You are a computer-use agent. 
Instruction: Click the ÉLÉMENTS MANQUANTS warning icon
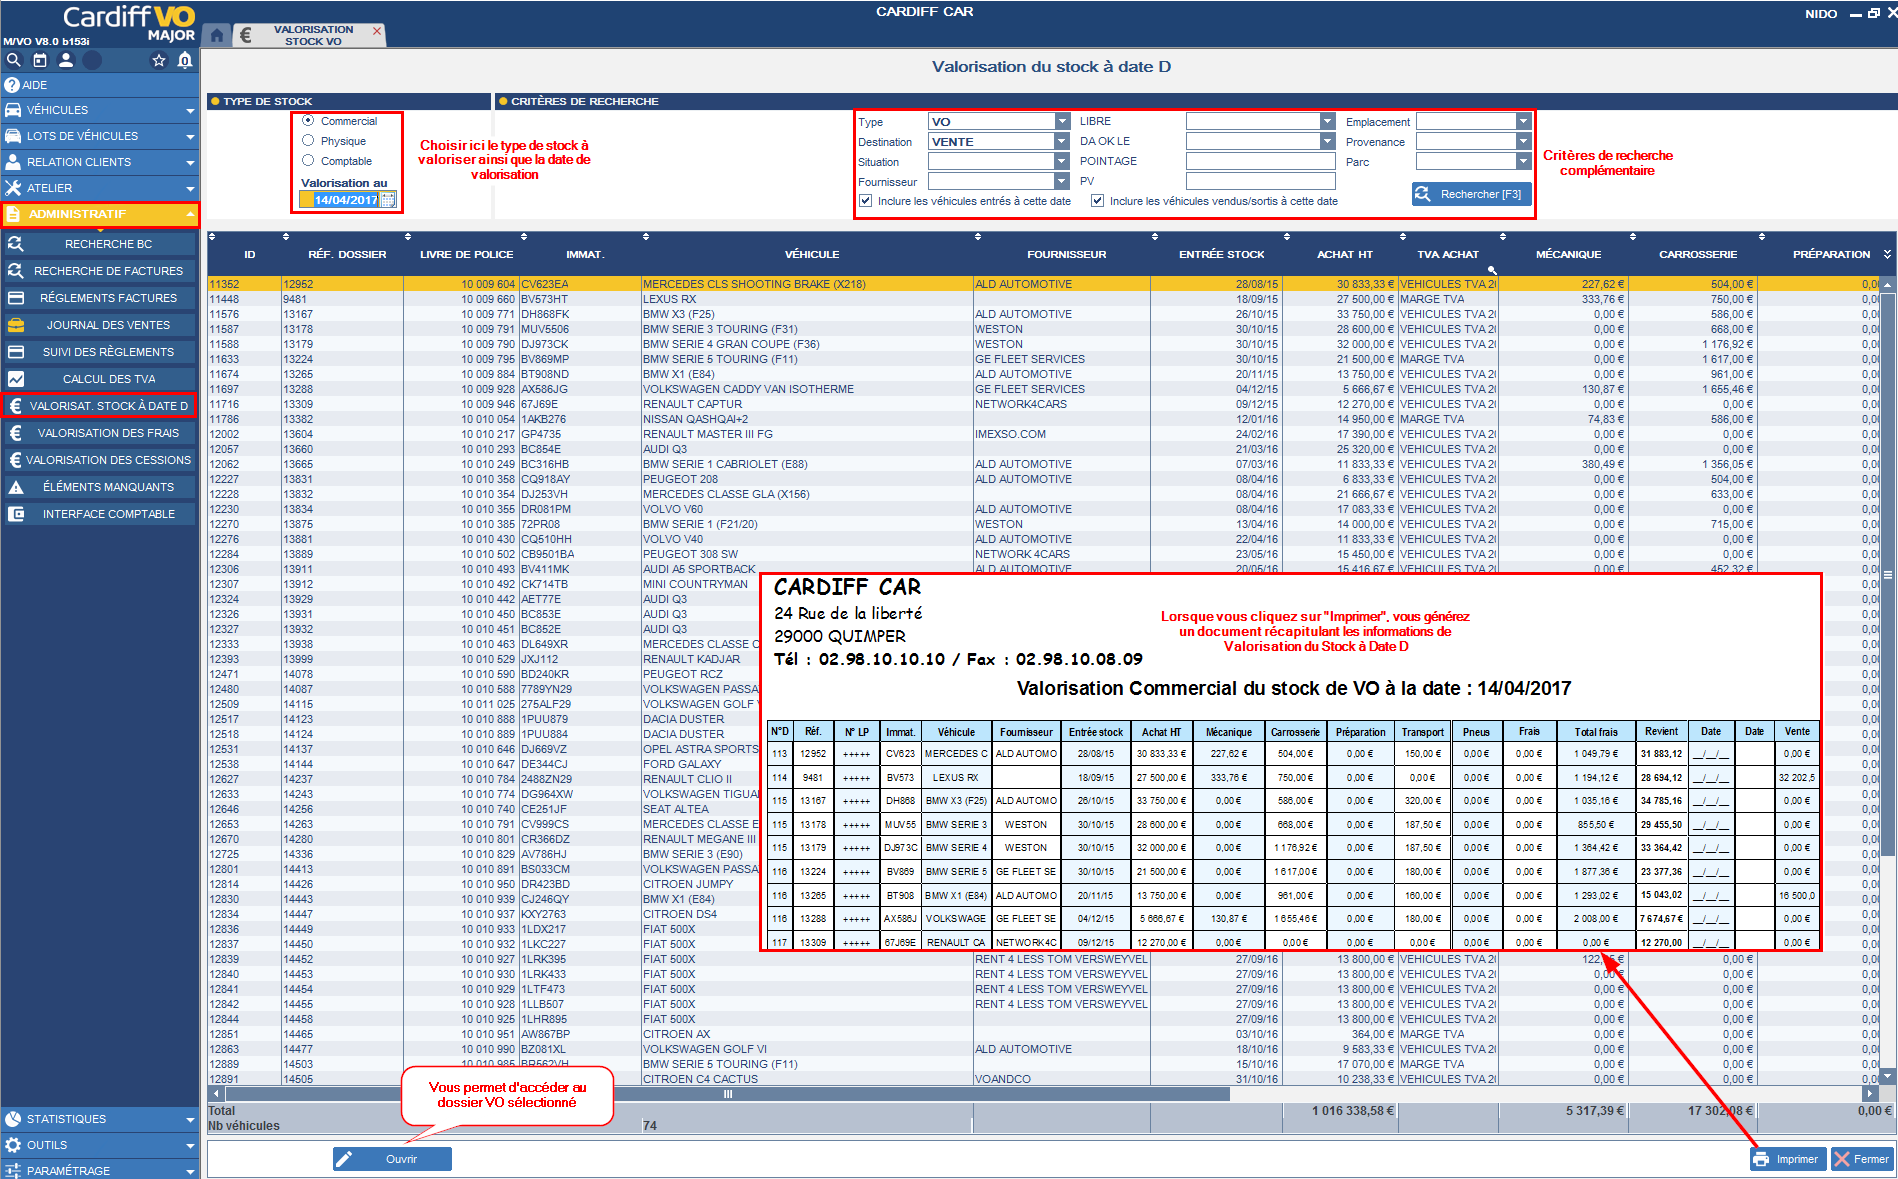(x=16, y=487)
